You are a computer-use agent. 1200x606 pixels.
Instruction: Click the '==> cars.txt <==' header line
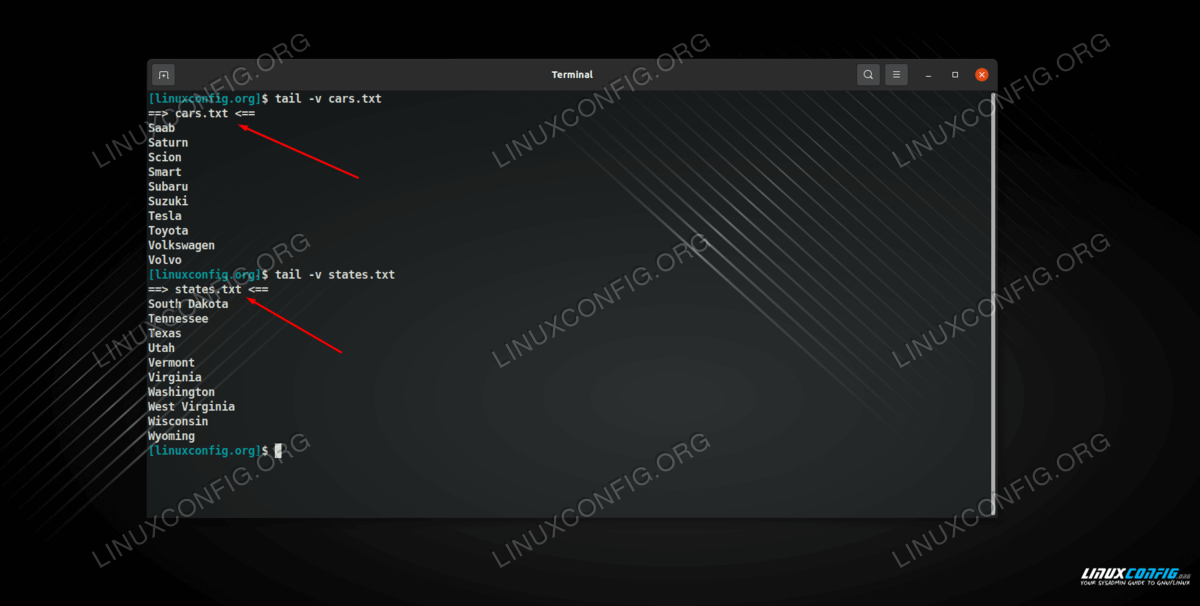pos(201,114)
